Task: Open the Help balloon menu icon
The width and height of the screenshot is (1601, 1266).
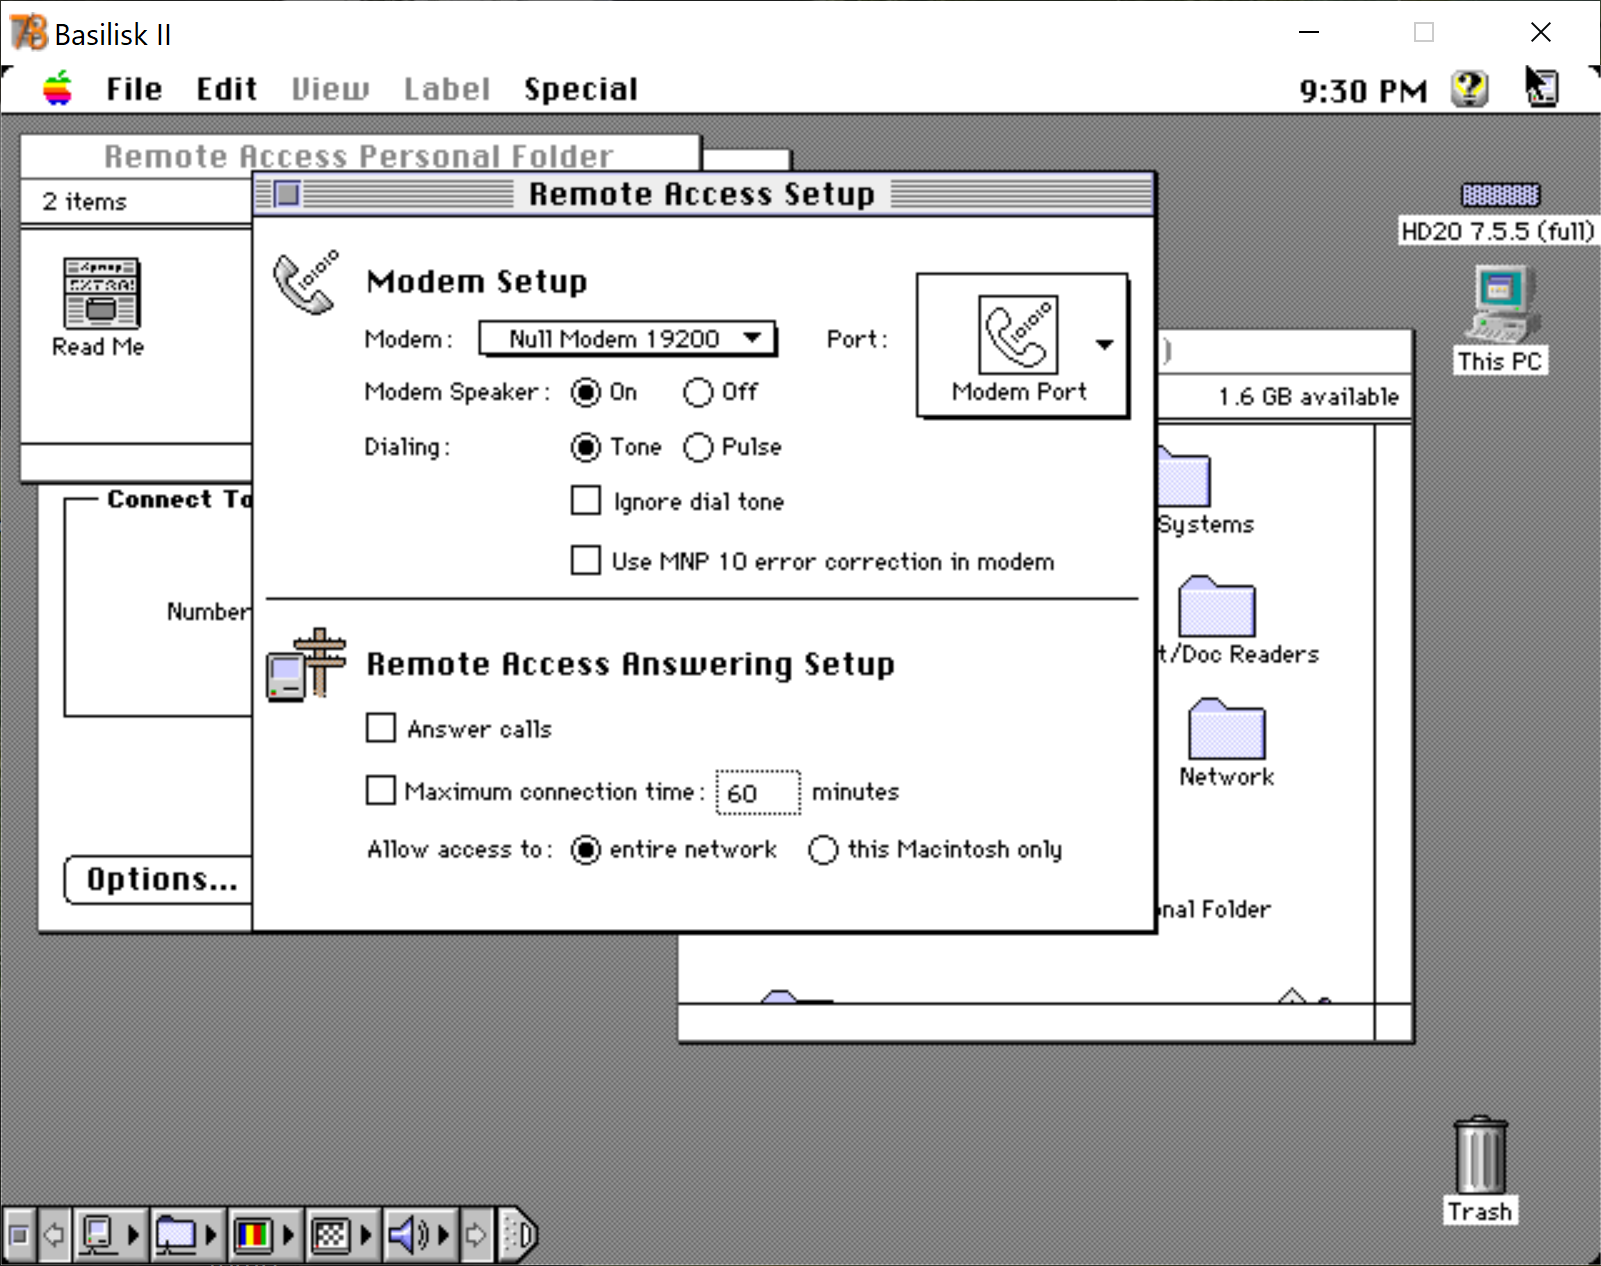Action: pyautogui.click(x=1469, y=89)
